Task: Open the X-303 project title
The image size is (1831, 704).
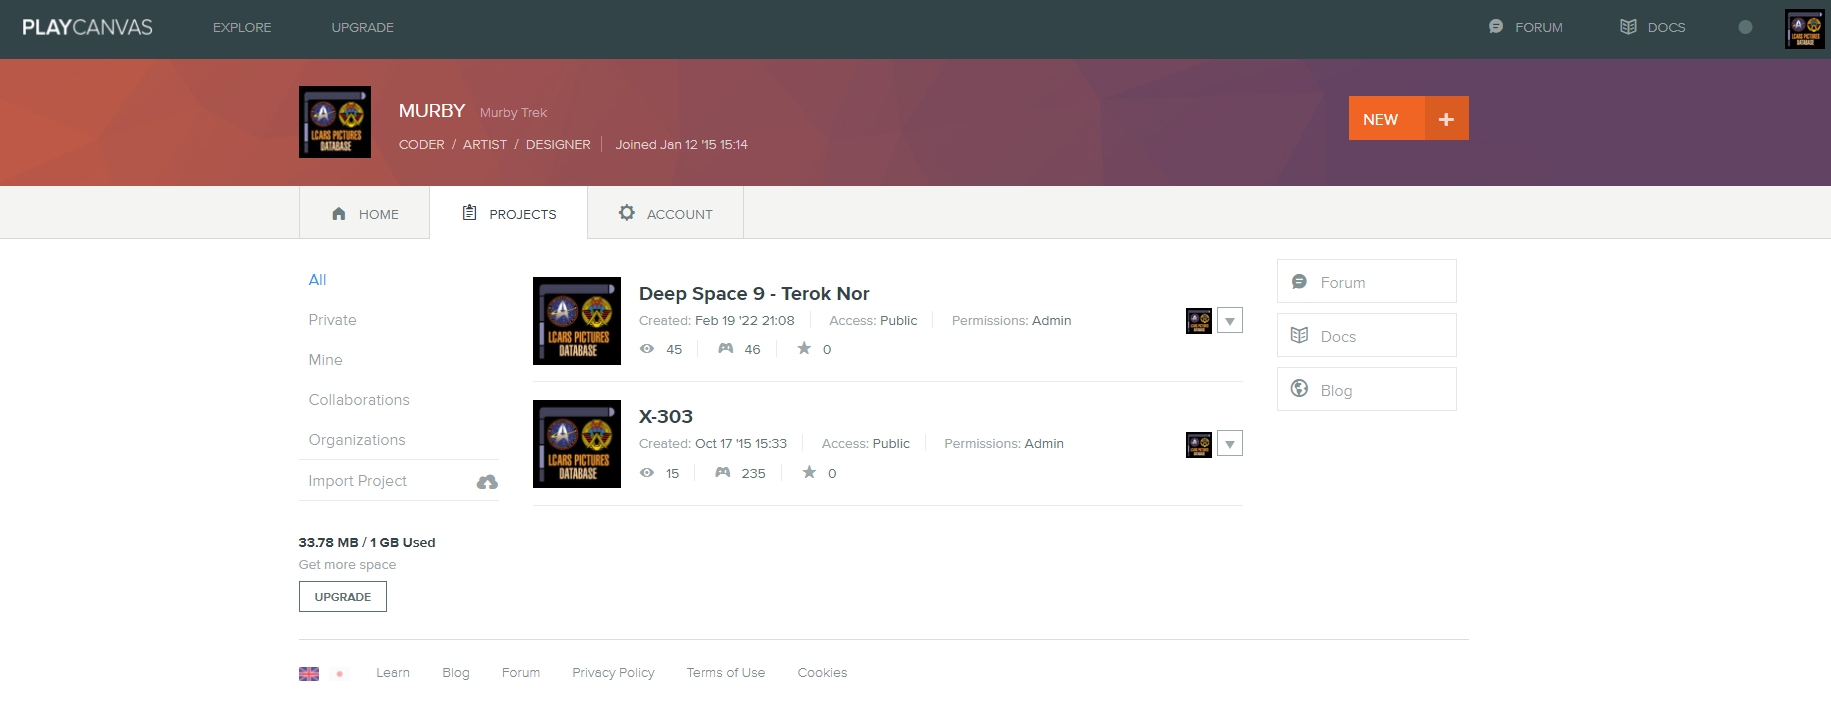Action: click(666, 417)
